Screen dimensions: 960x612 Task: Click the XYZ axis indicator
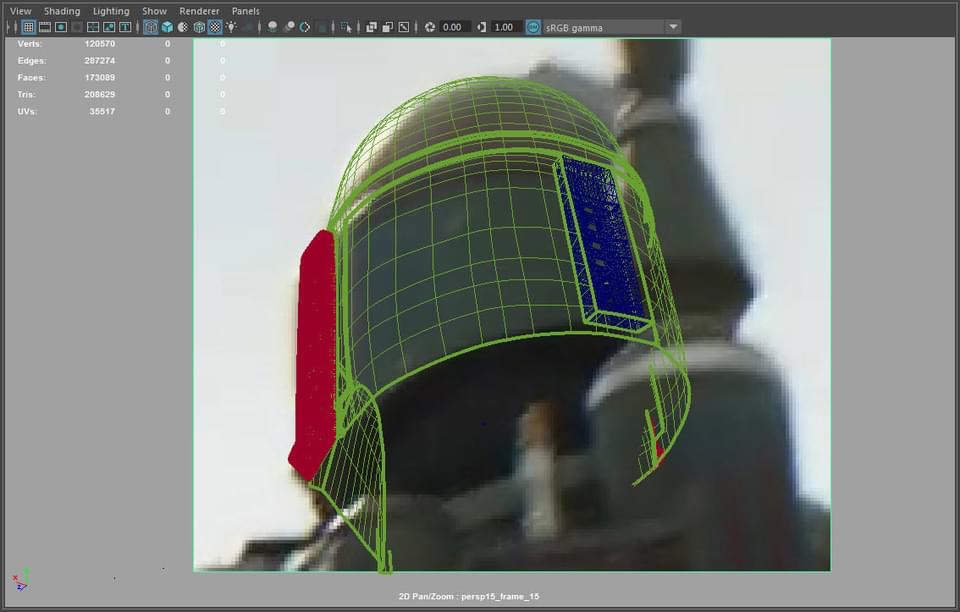coord(21,580)
